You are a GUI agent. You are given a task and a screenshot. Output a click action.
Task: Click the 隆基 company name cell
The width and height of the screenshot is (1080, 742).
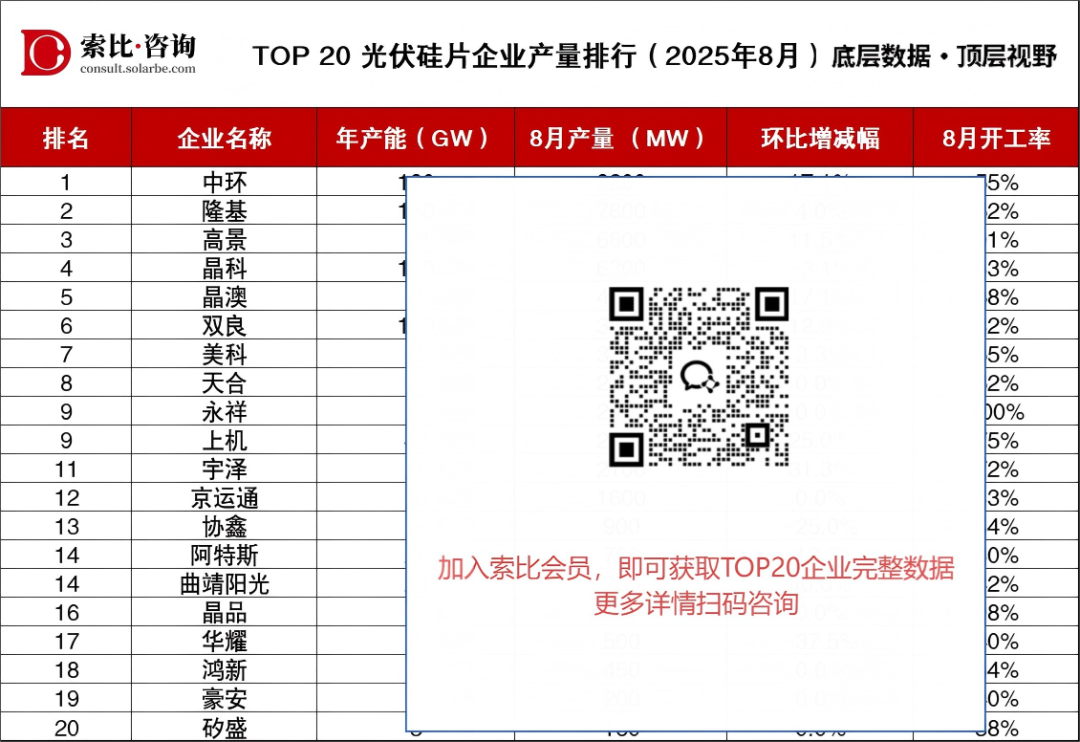(x=224, y=211)
